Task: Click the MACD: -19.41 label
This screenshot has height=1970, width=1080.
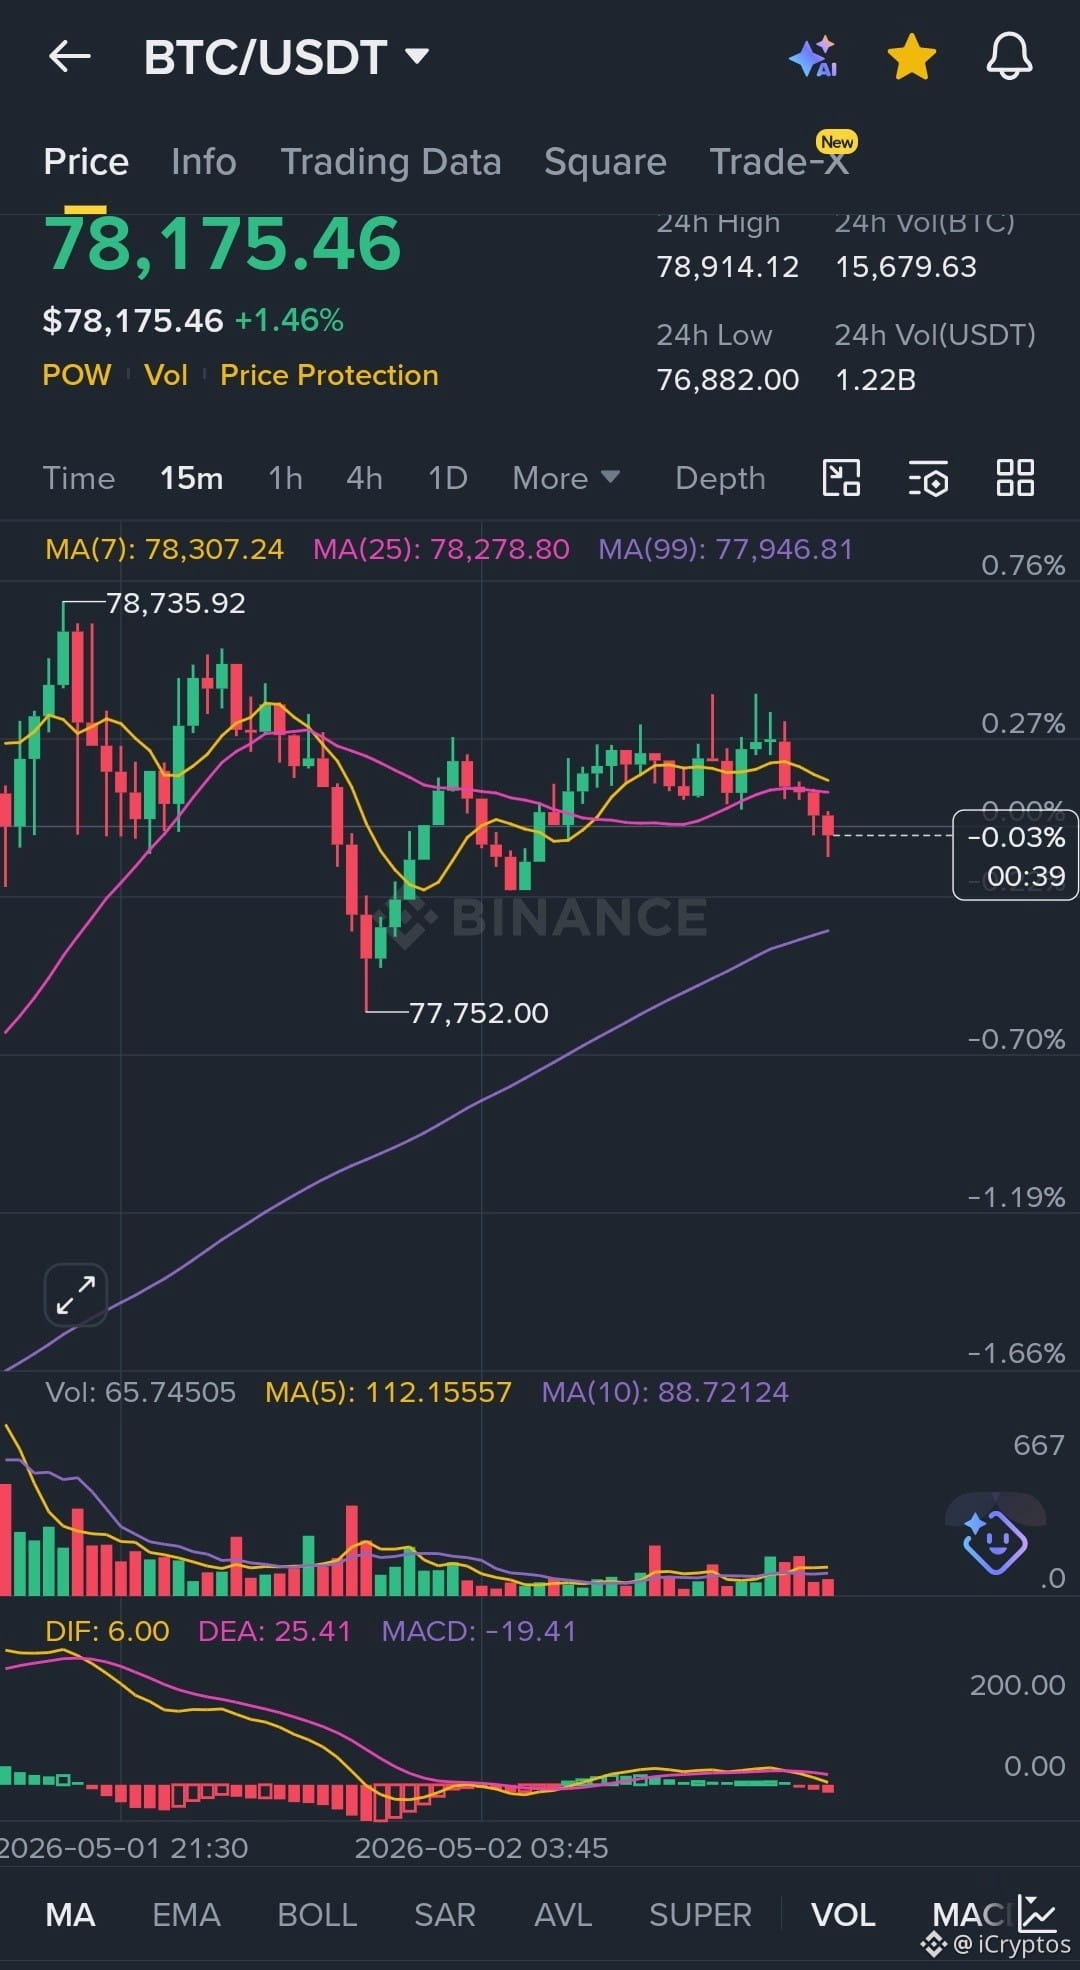Action: click(479, 1631)
